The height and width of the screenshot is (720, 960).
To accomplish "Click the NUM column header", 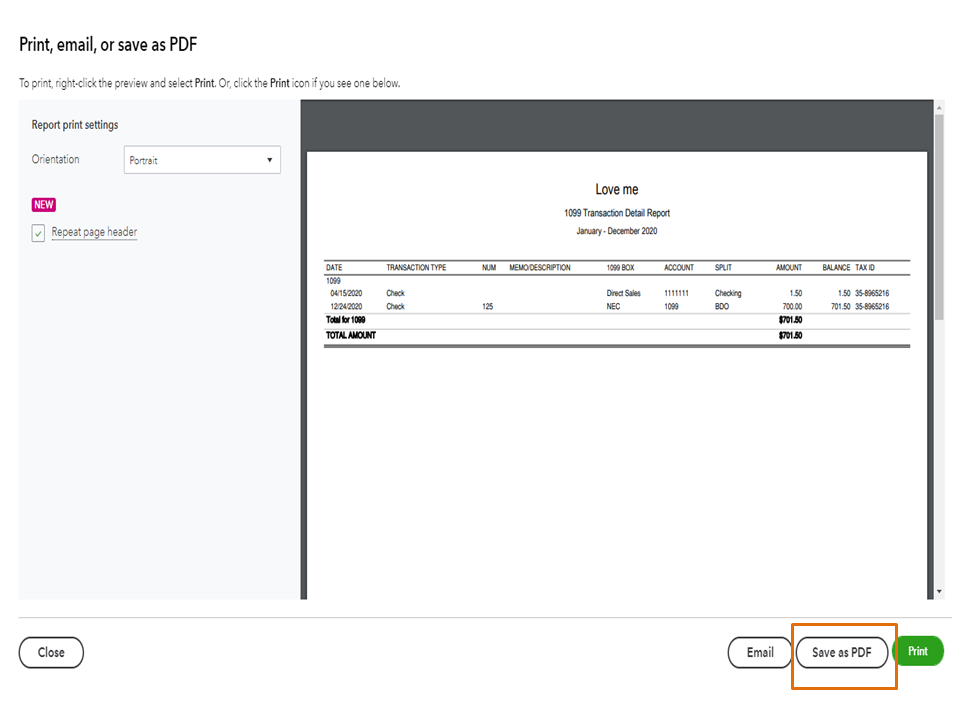I will click(x=489, y=268).
